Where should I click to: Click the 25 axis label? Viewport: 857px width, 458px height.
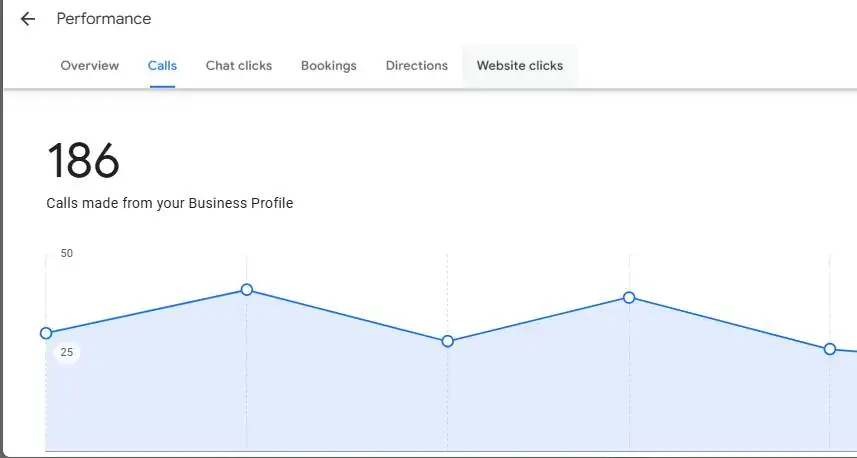pos(67,352)
